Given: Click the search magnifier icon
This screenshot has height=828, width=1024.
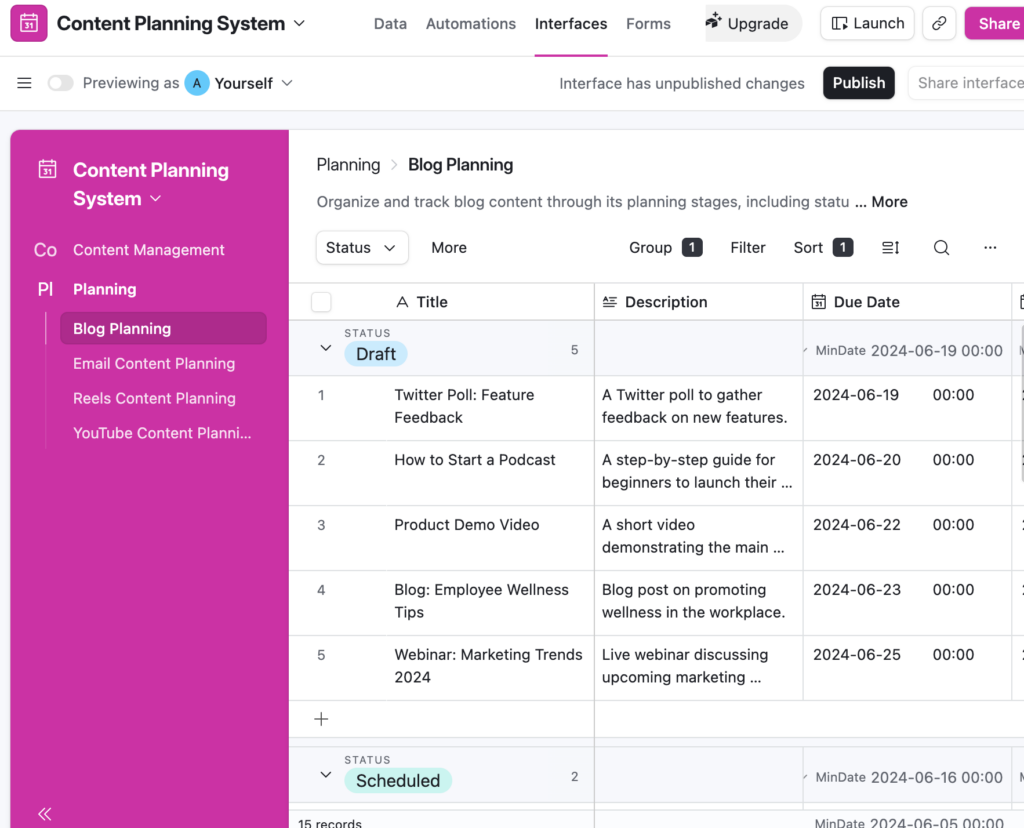Looking at the screenshot, I should [x=941, y=248].
